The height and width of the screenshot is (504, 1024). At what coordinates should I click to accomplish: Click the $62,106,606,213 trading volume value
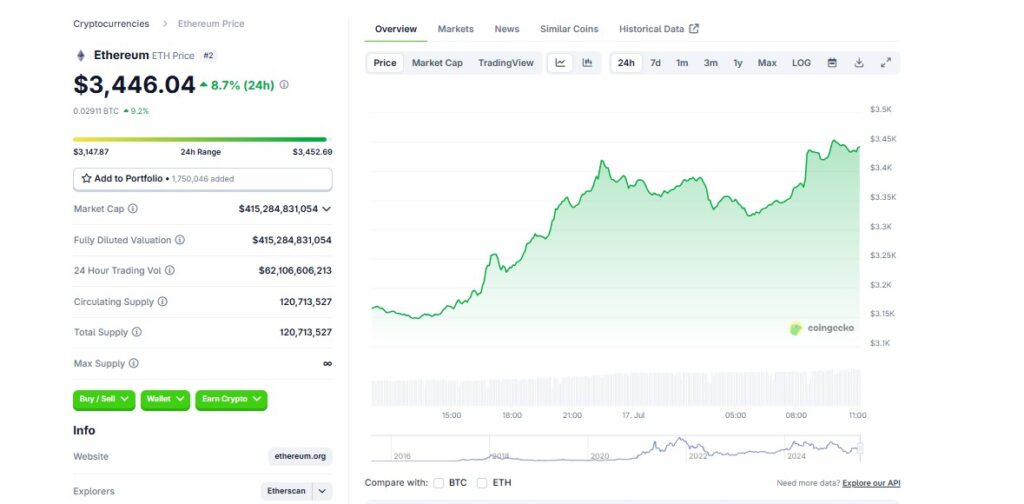click(295, 270)
